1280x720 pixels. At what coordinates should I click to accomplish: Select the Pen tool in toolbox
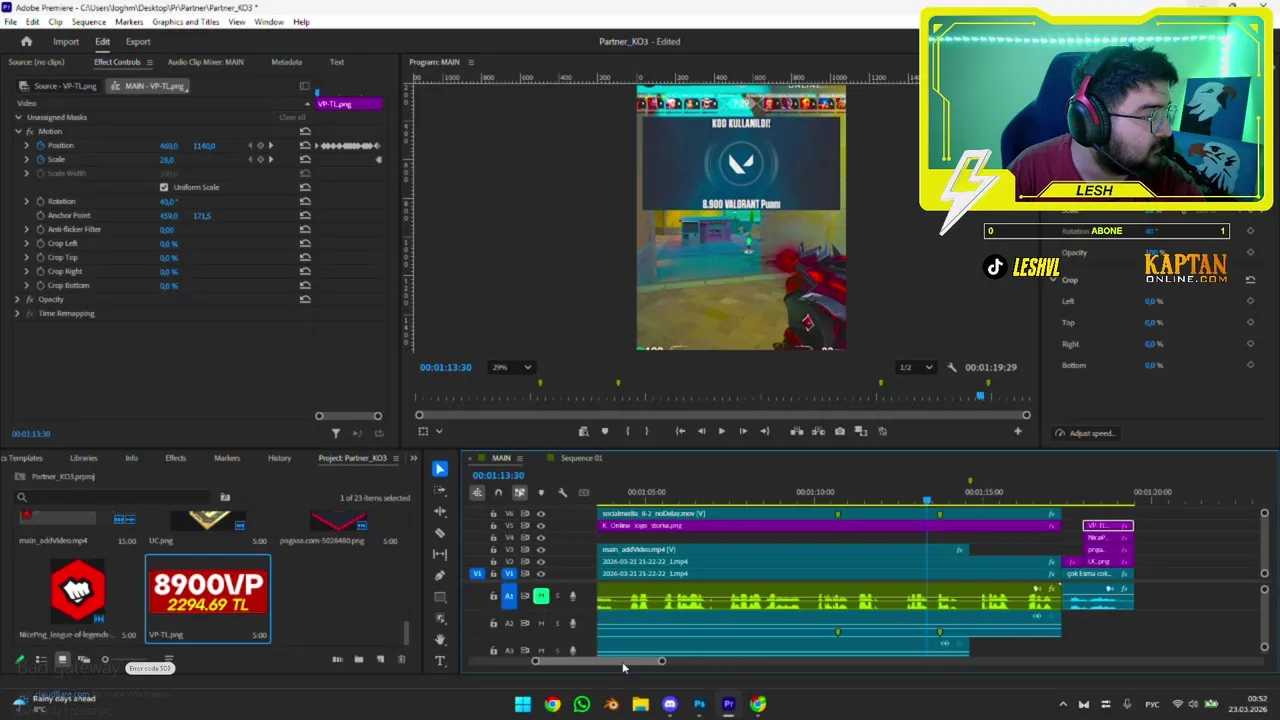click(440, 576)
